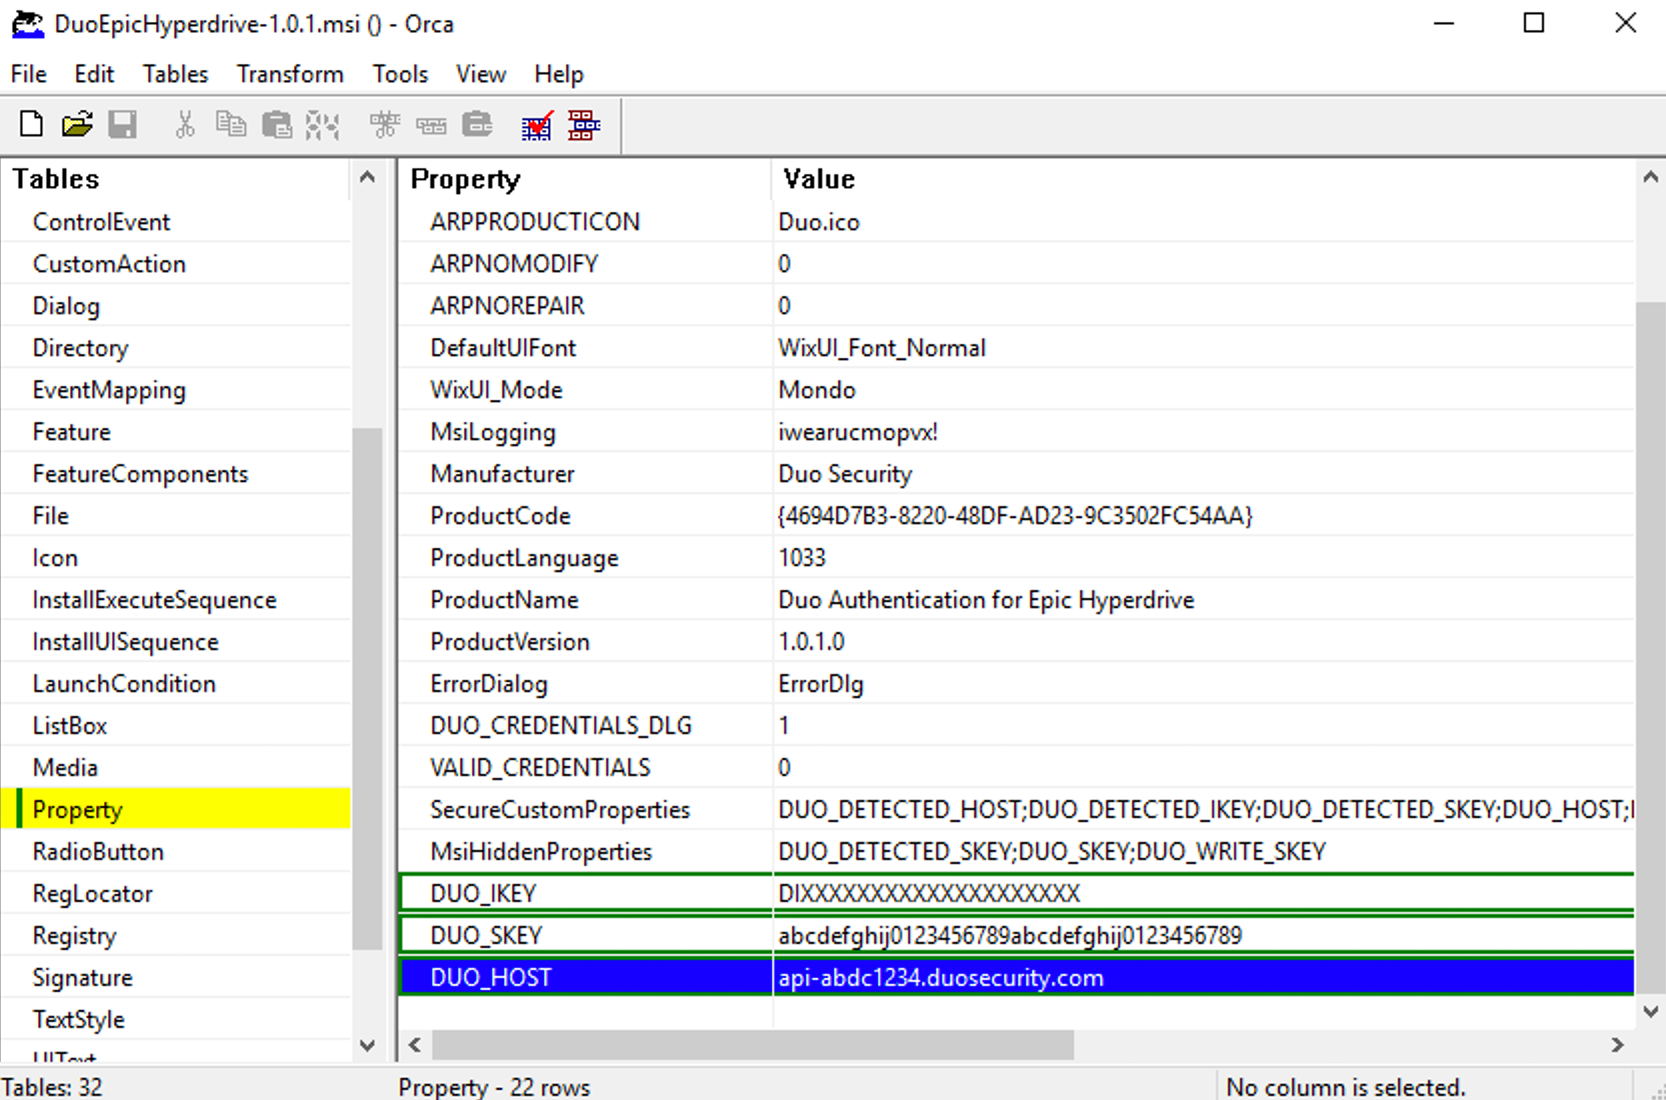Open the Tools menu

tap(400, 74)
